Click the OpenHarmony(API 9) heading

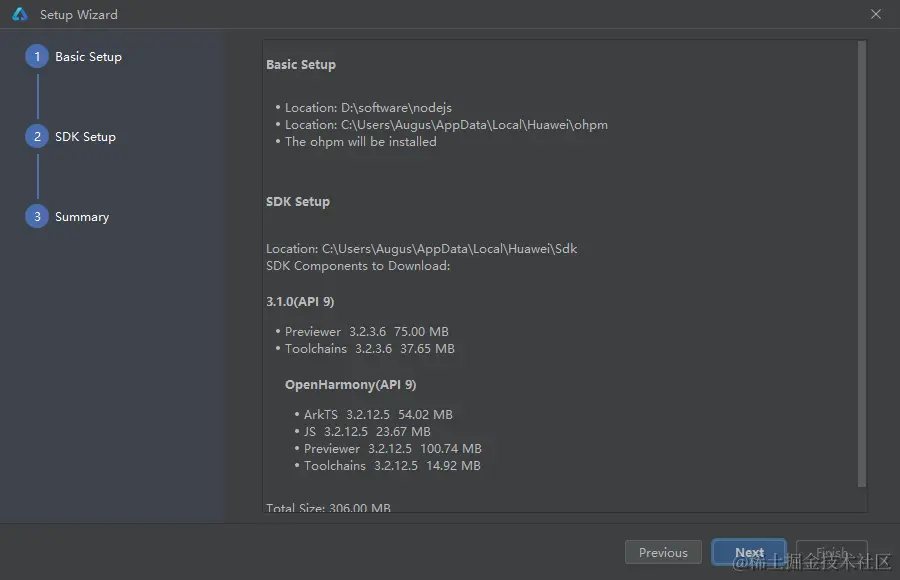pyautogui.click(x=351, y=385)
